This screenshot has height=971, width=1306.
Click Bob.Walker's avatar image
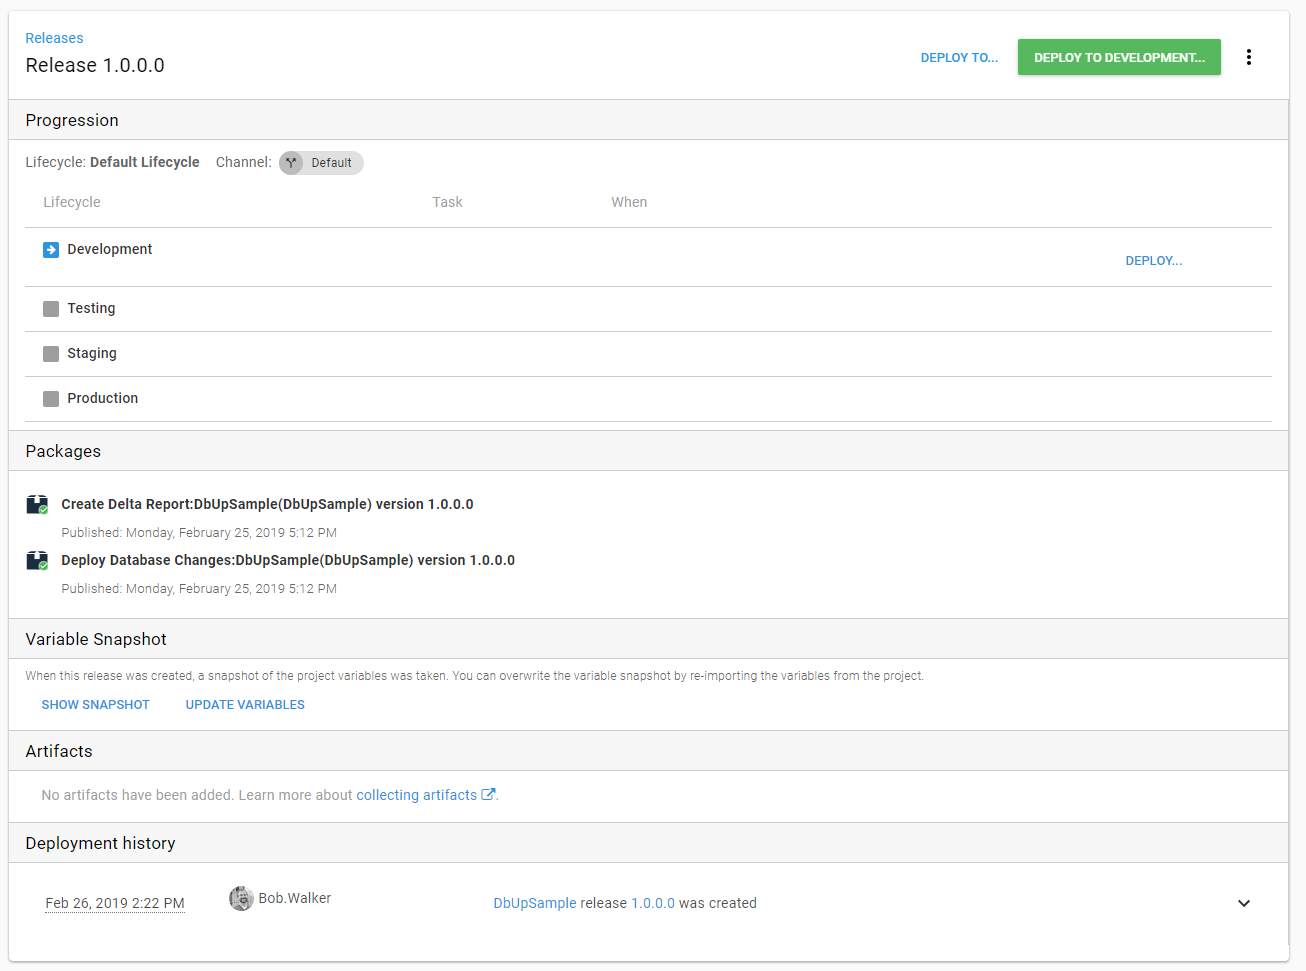(241, 898)
